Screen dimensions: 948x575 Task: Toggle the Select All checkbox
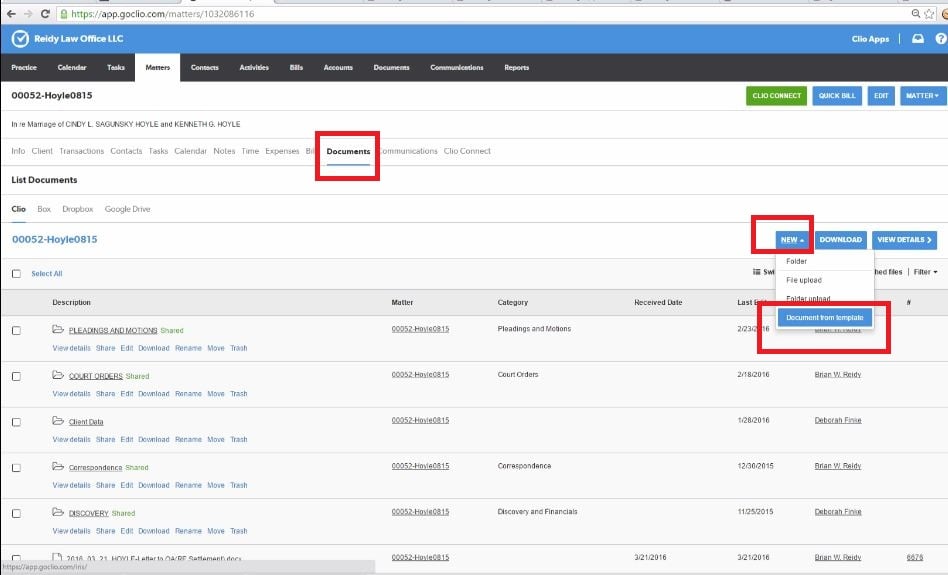16,274
